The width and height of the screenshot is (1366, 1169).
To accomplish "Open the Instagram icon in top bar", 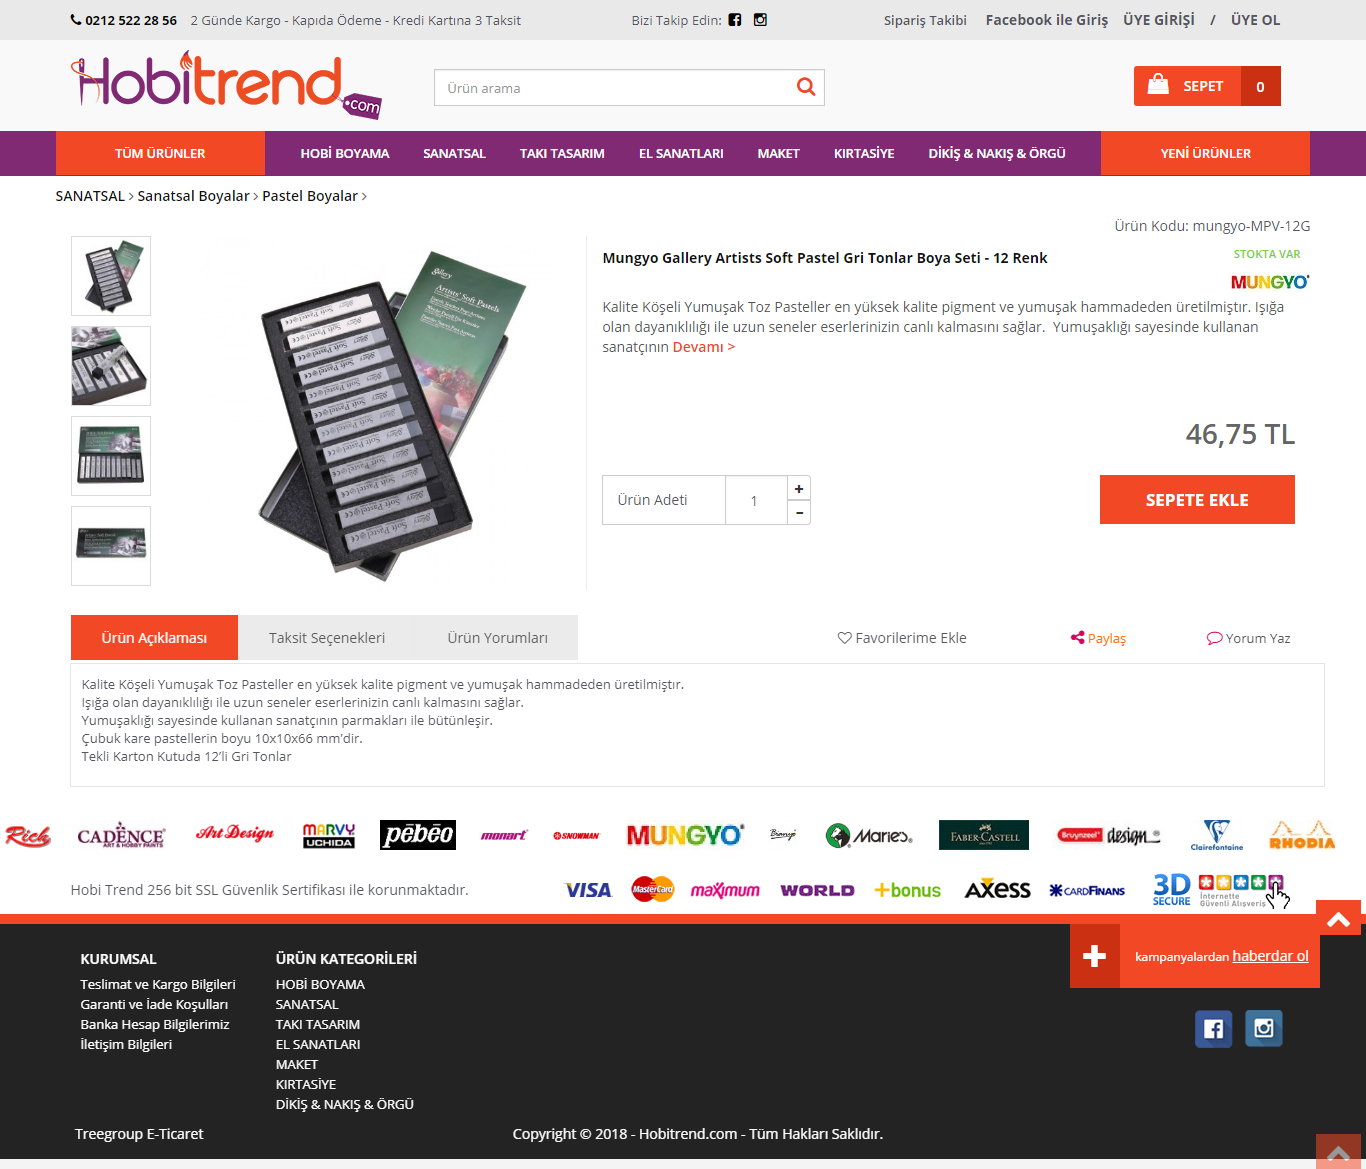I will click(760, 20).
